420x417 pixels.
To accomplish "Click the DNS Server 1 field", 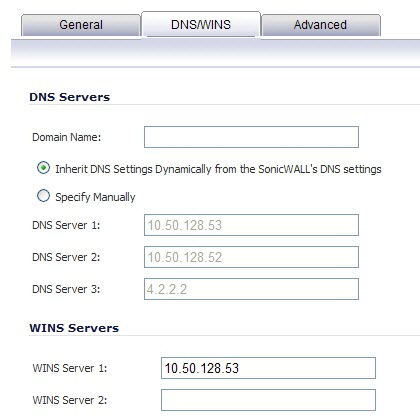I will click(251, 225).
